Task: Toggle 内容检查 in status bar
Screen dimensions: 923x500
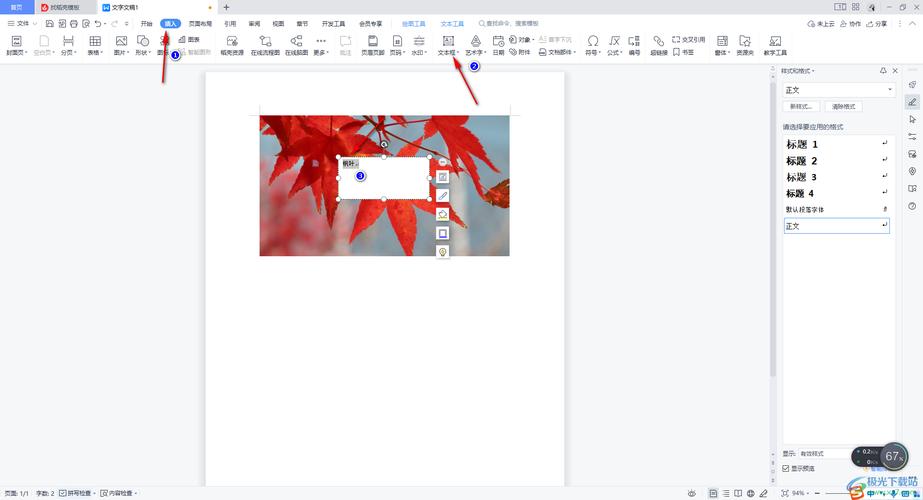Action: (116, 493)
